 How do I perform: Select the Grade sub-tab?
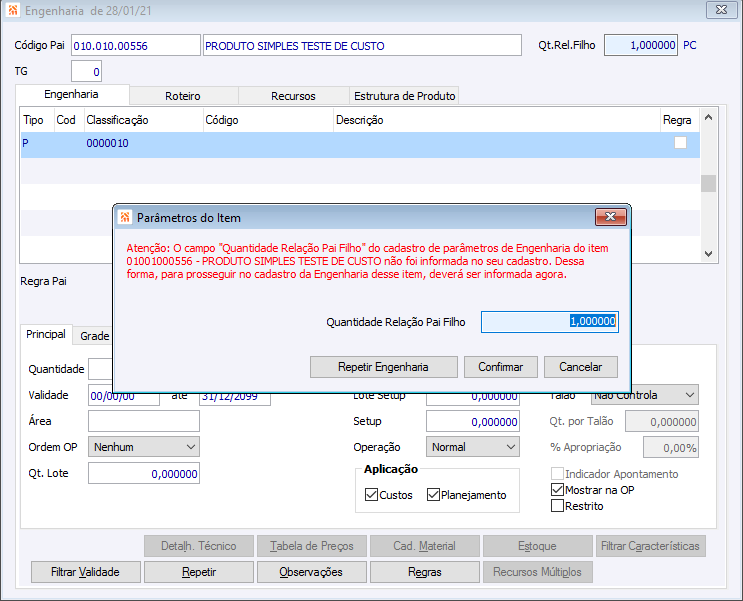click(94, 336)
